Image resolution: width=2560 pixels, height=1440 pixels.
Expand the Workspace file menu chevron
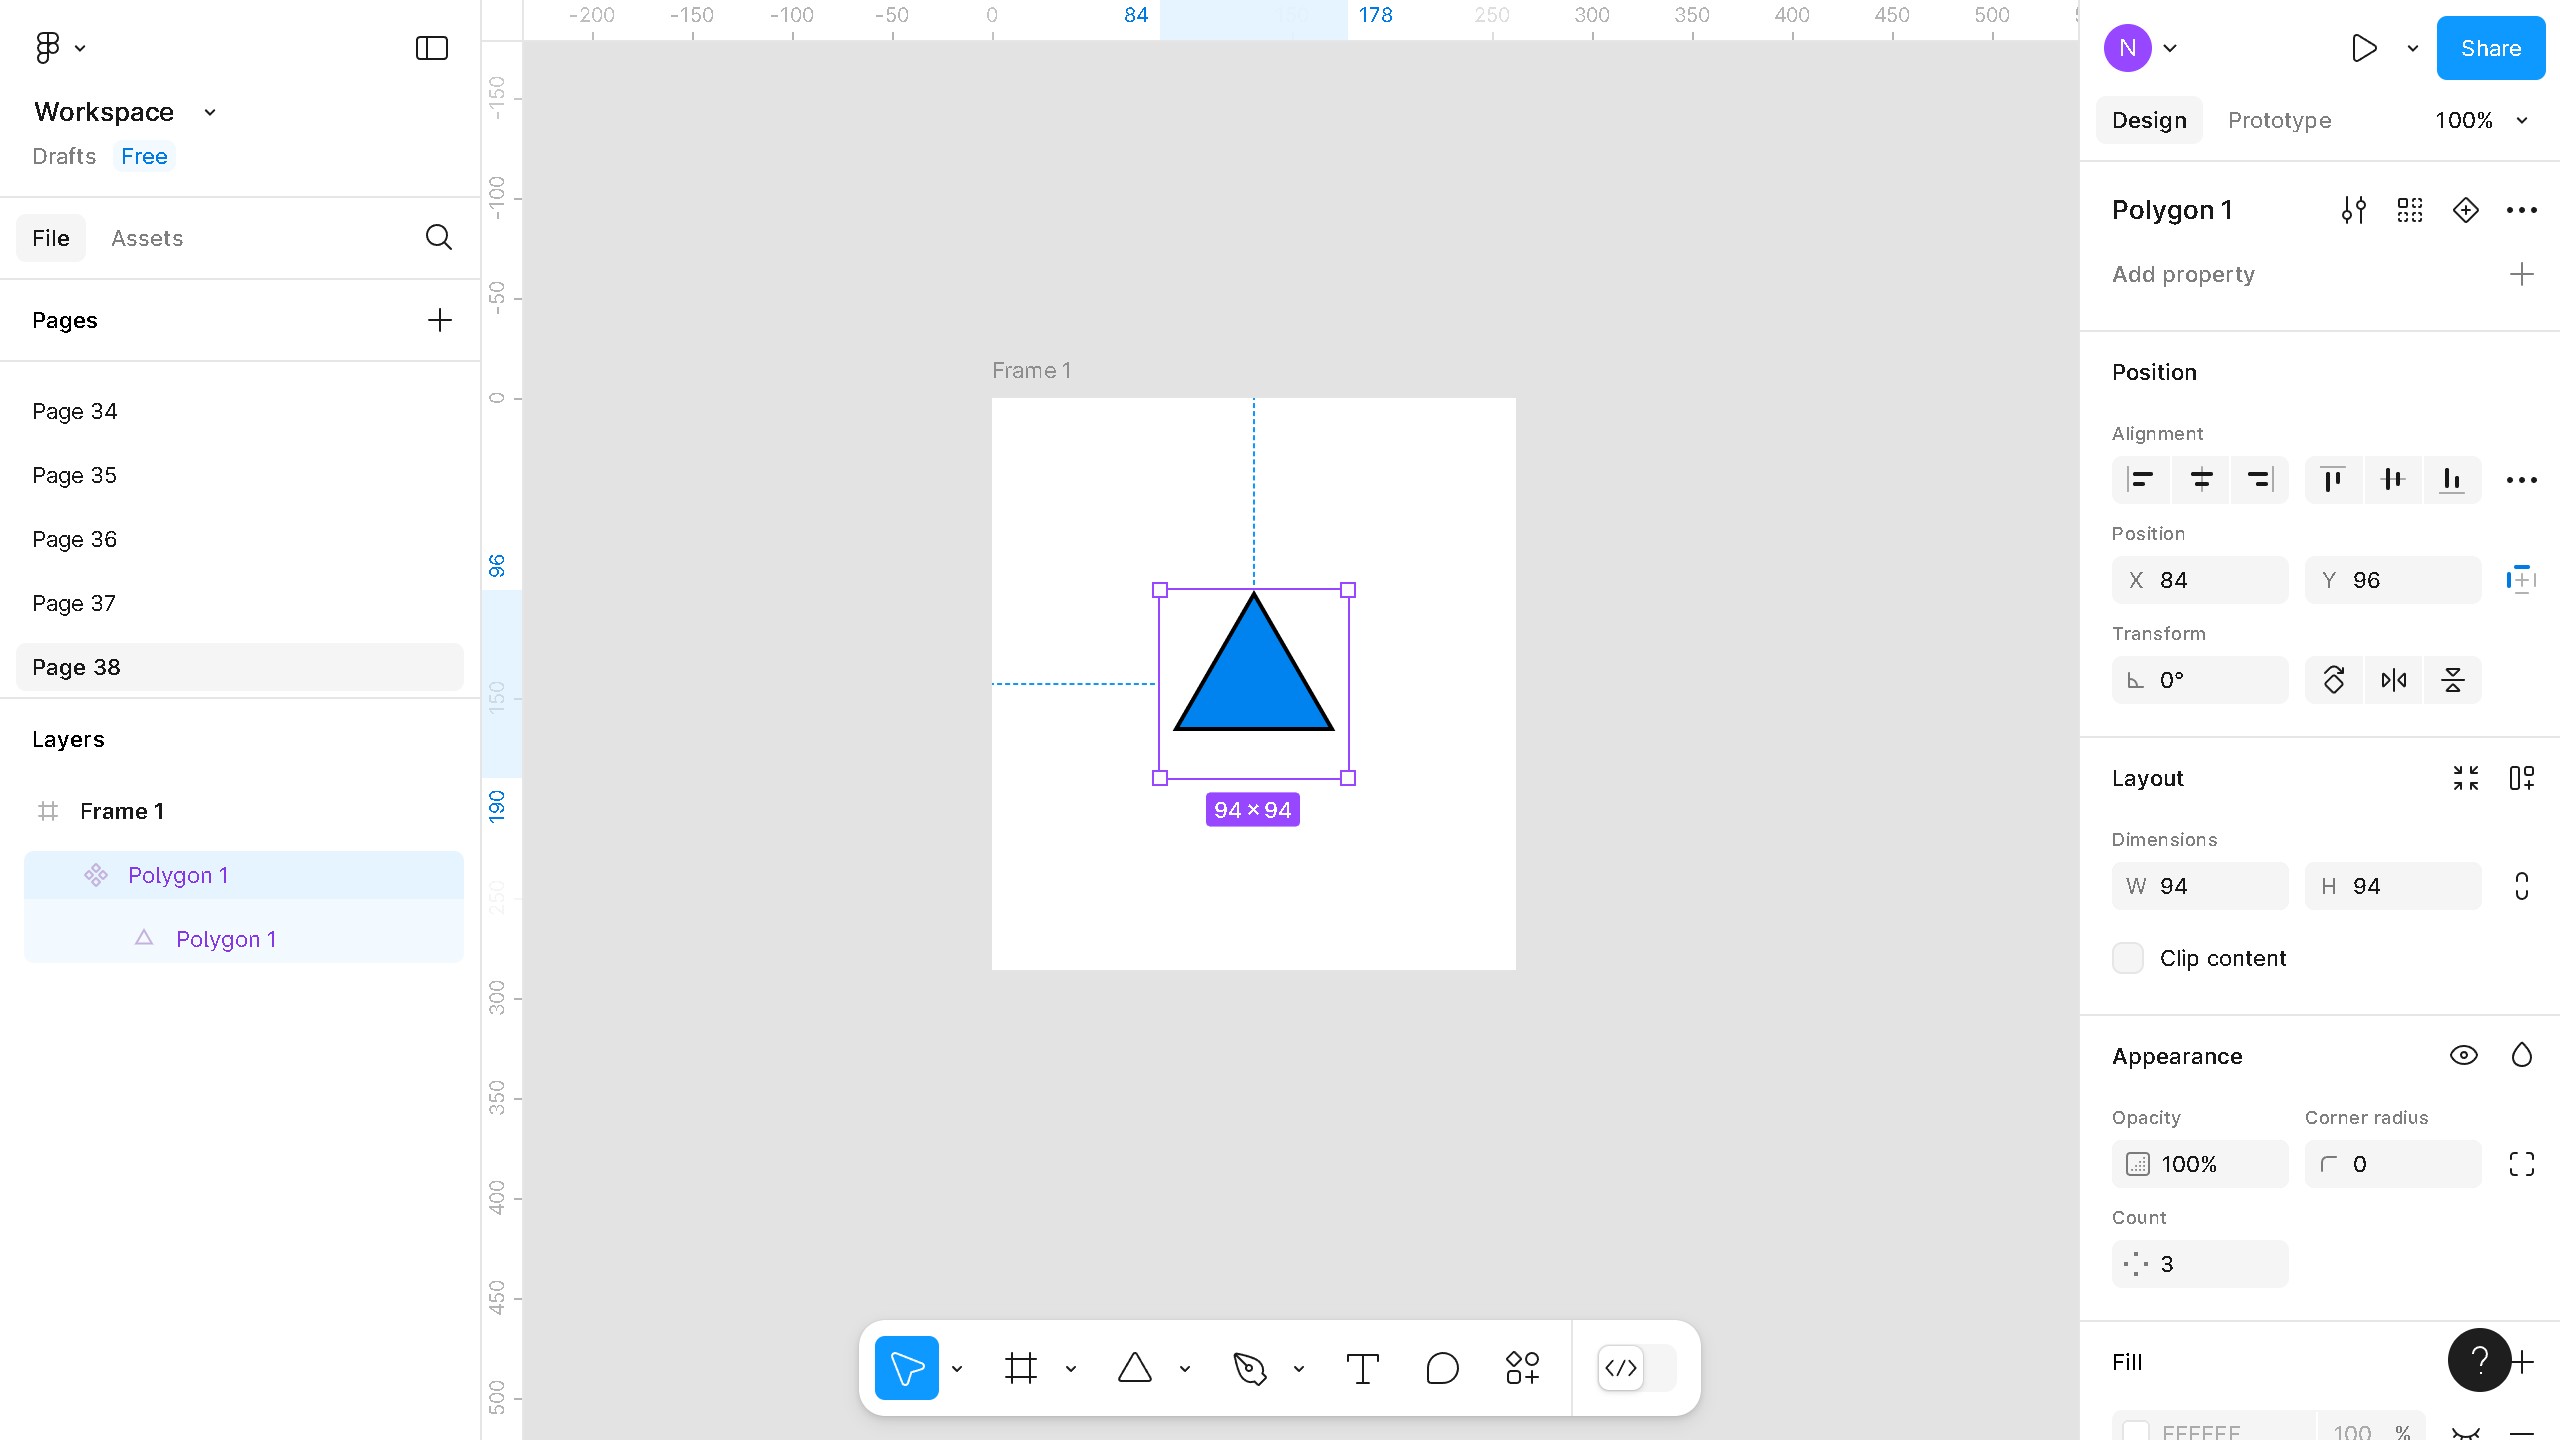[210, 113]
